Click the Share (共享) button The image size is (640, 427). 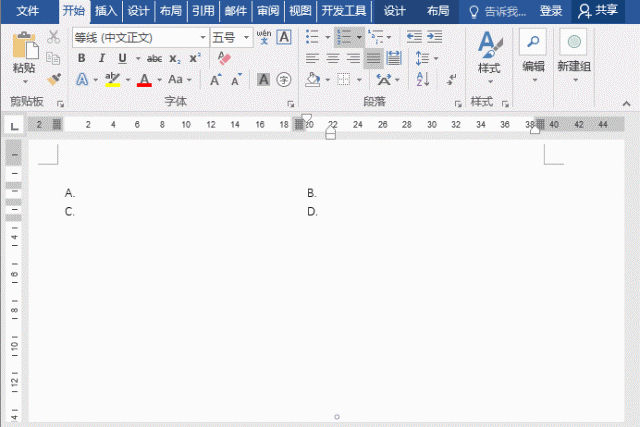598,11
